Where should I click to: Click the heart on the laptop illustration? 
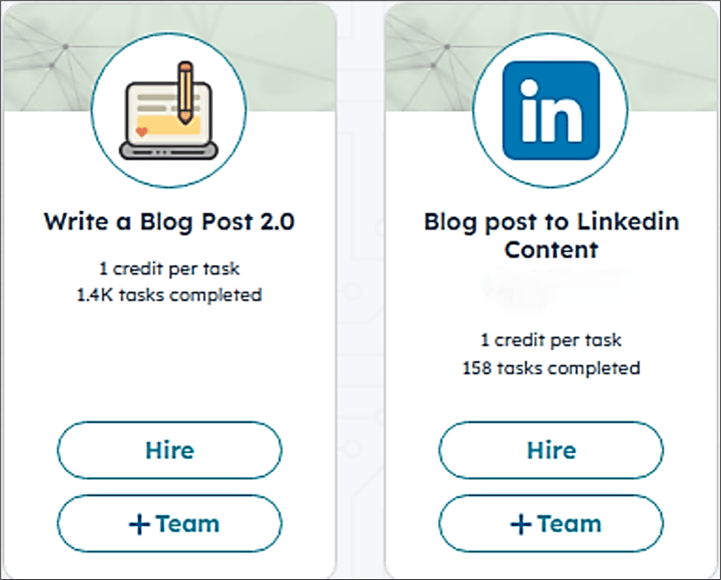click(142, 132)
